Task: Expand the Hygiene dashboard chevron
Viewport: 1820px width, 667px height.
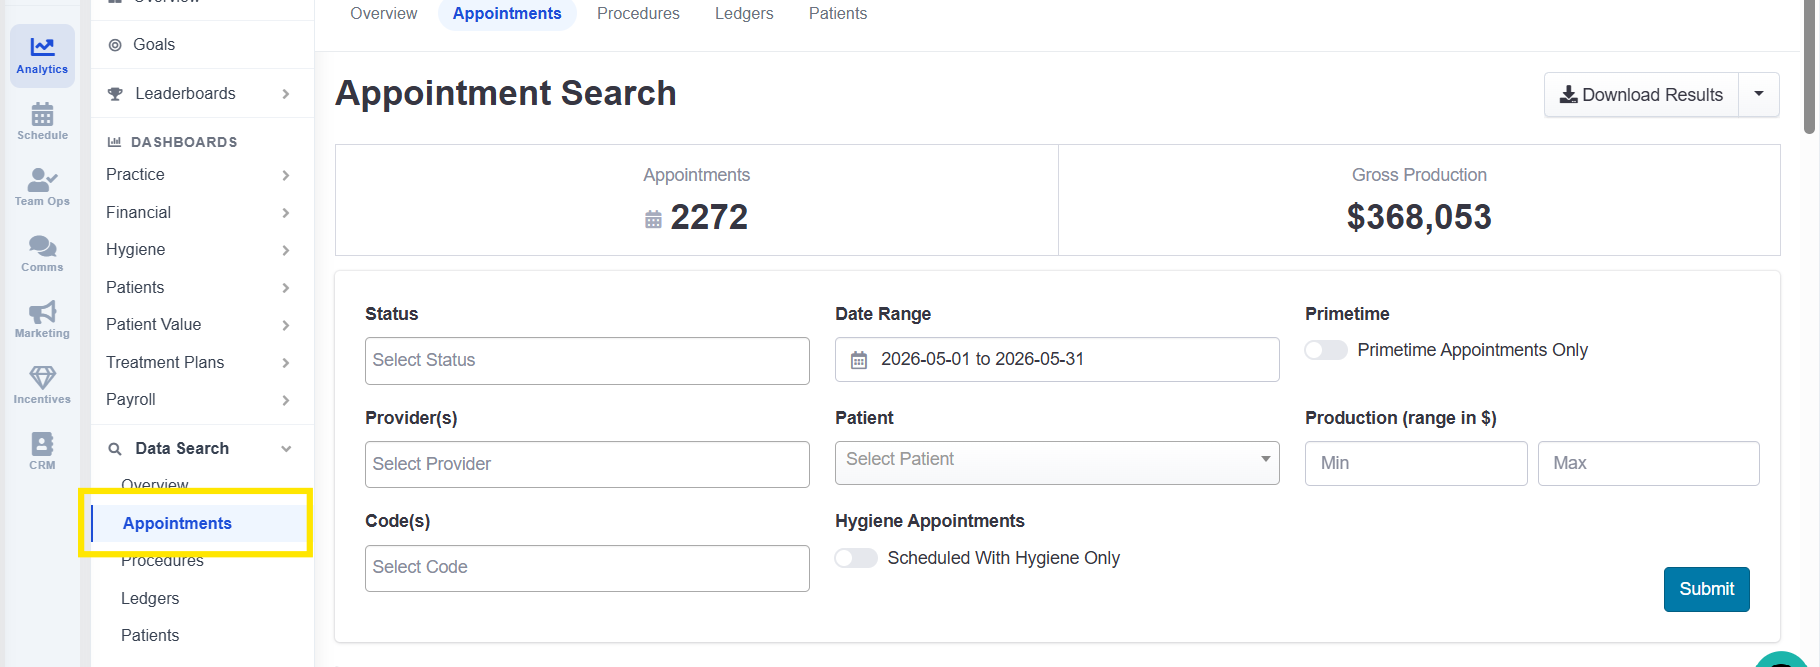Action: [286, 250]
